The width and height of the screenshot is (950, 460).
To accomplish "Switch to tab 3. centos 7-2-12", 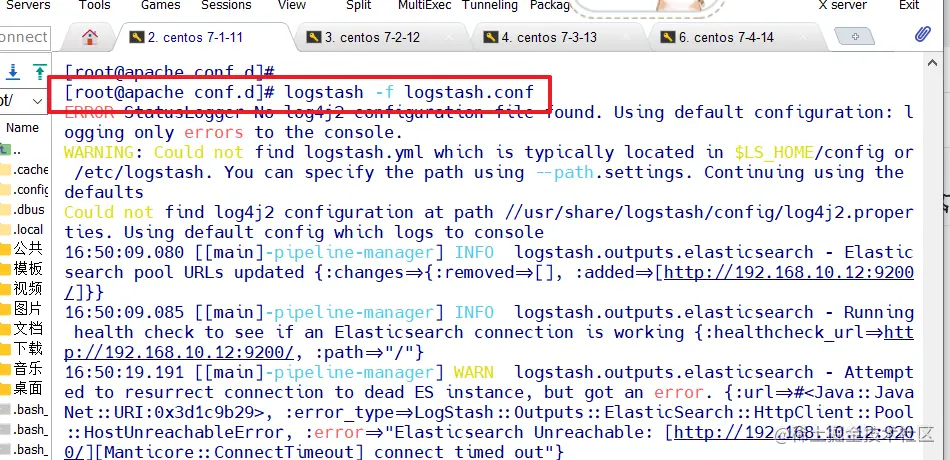I will [x=380, y=38].
